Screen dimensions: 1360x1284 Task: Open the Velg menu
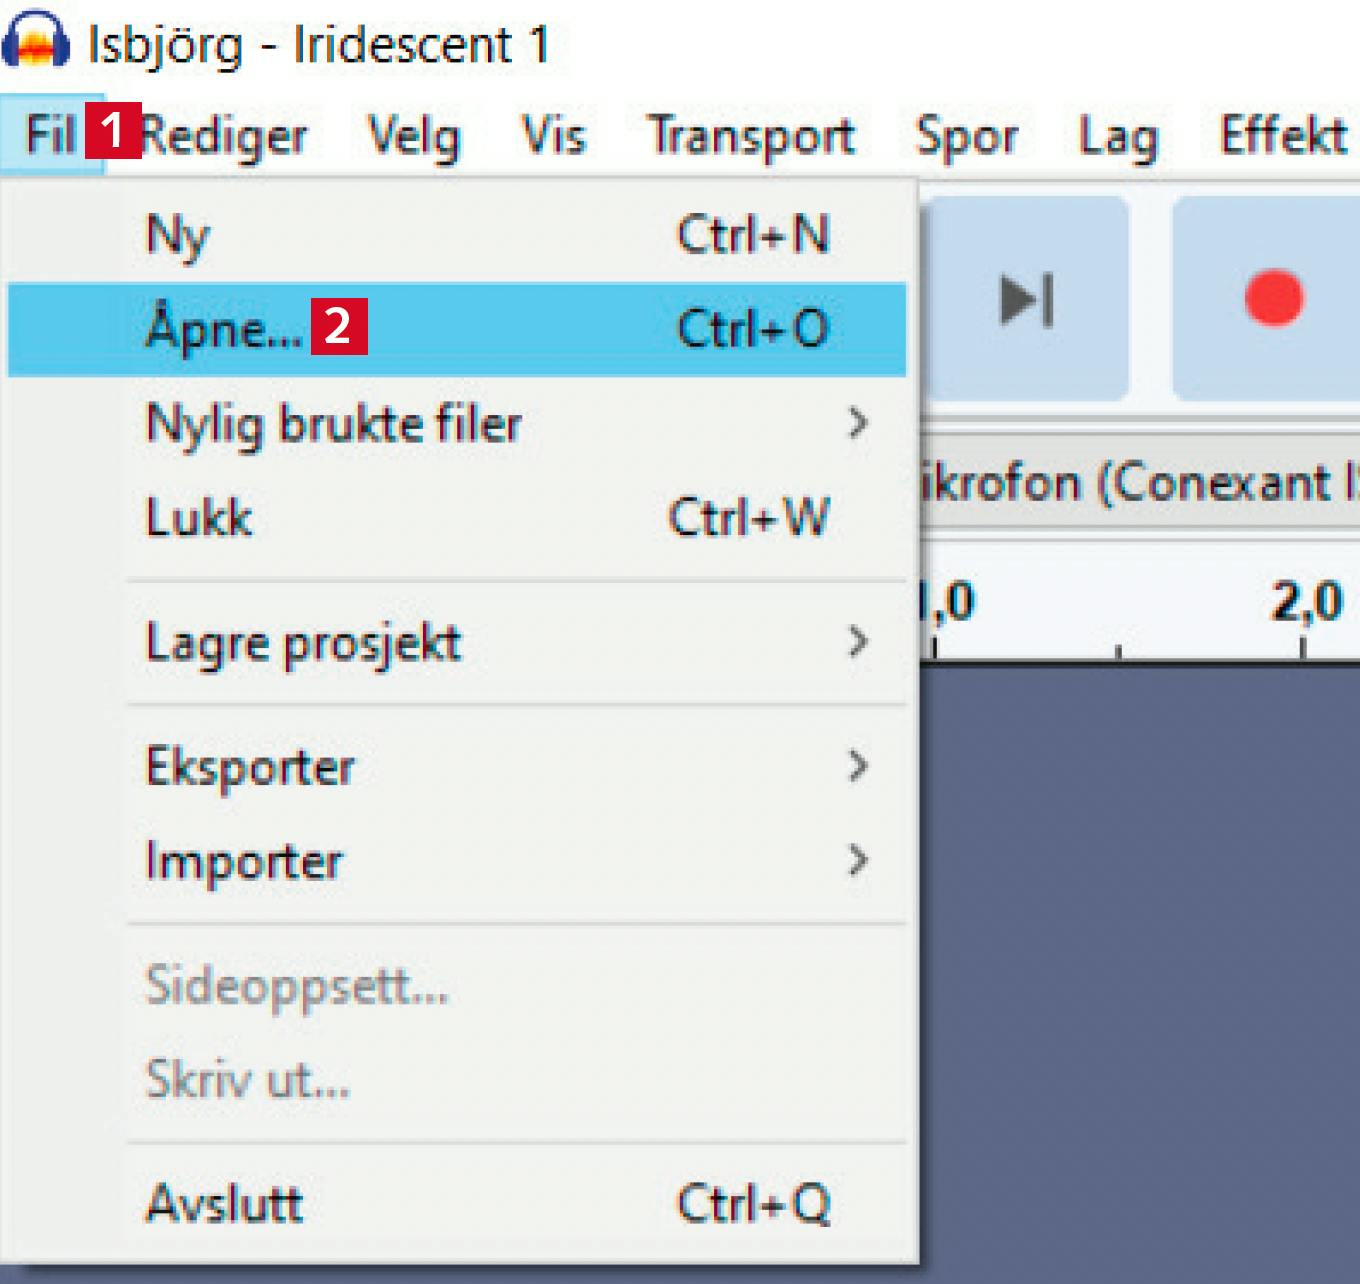point(414,136)
